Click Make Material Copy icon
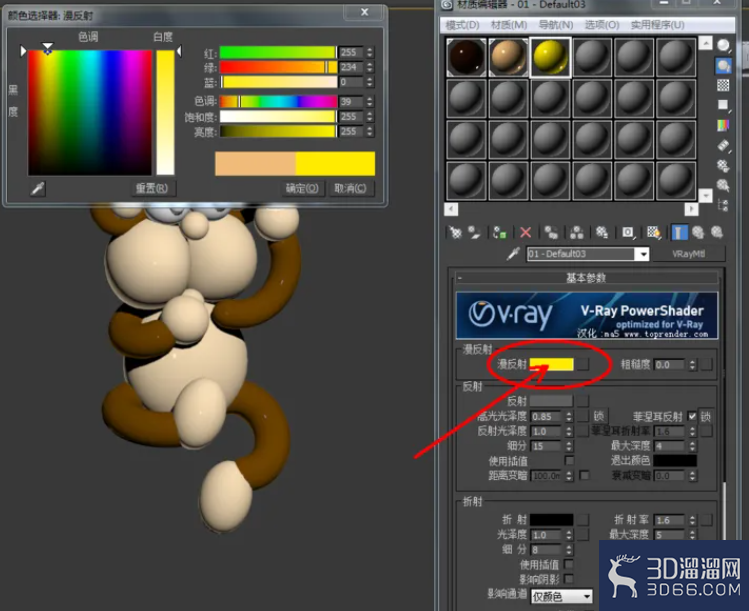Screen dimensions: 749x611 pyautogui.click(x=551, y=232)
